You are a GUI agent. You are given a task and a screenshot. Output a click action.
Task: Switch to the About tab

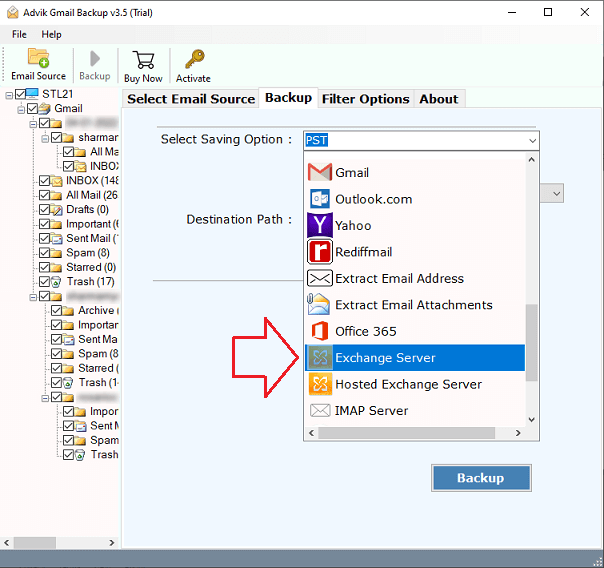pos(439,99)
